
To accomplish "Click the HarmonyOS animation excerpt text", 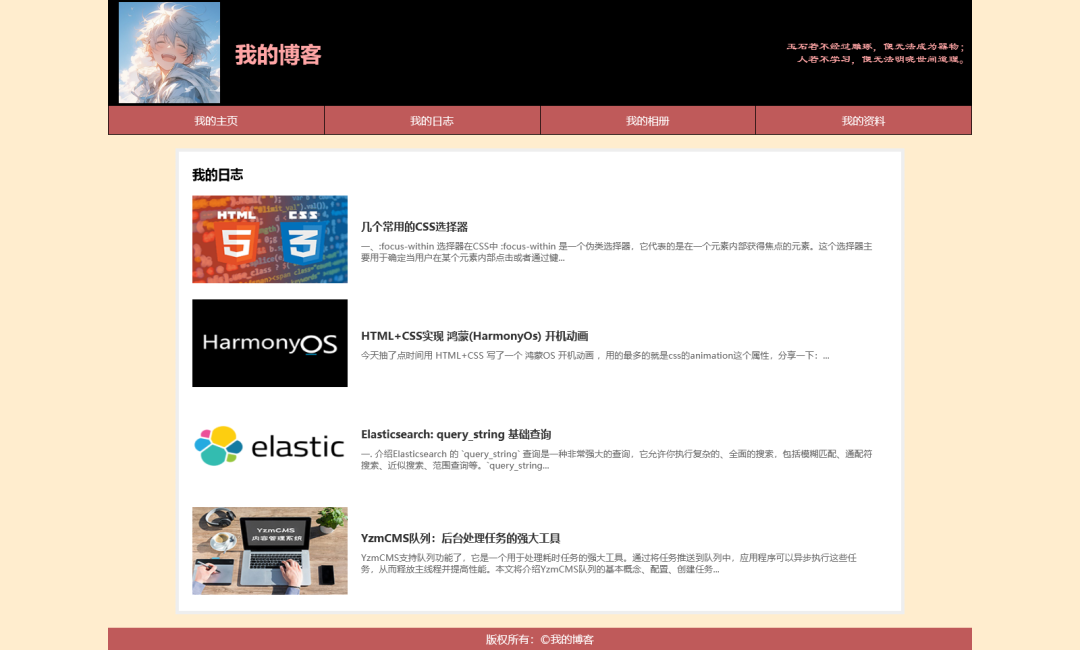I will pos(594,355).
